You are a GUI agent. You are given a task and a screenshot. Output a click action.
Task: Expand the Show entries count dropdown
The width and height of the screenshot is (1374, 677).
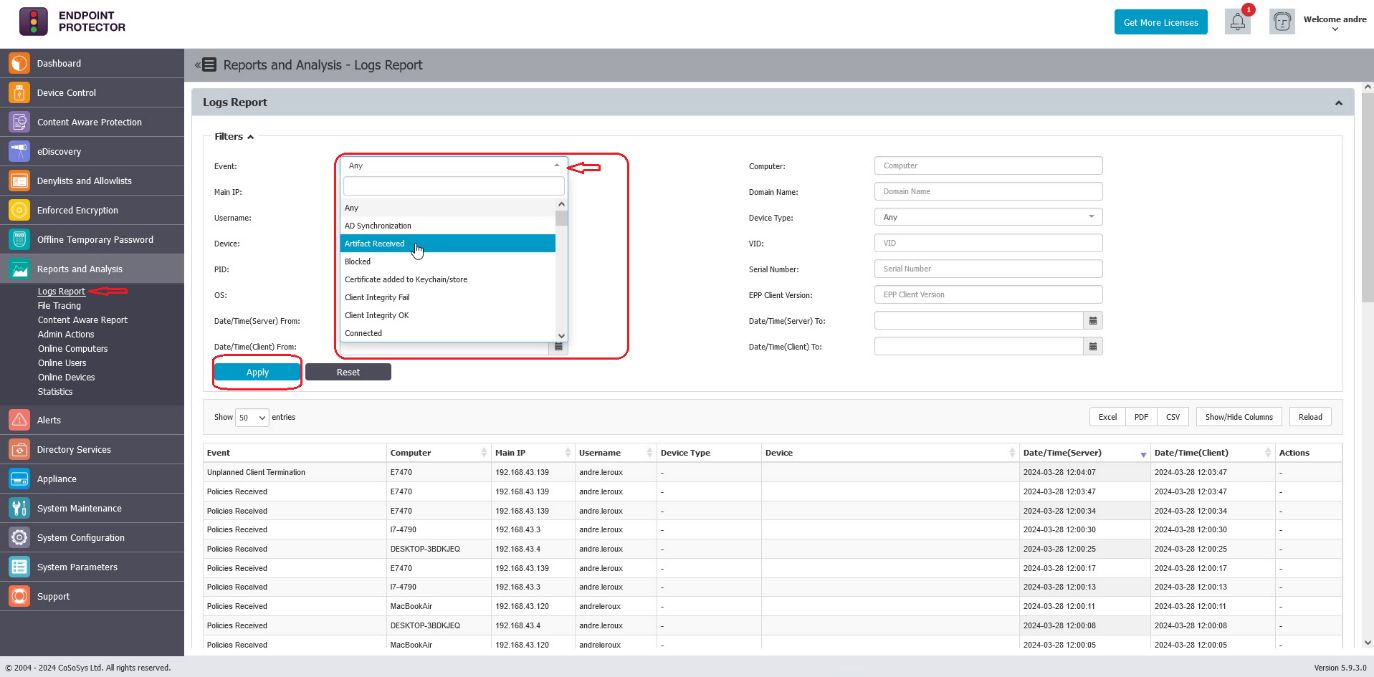(253, 417)
